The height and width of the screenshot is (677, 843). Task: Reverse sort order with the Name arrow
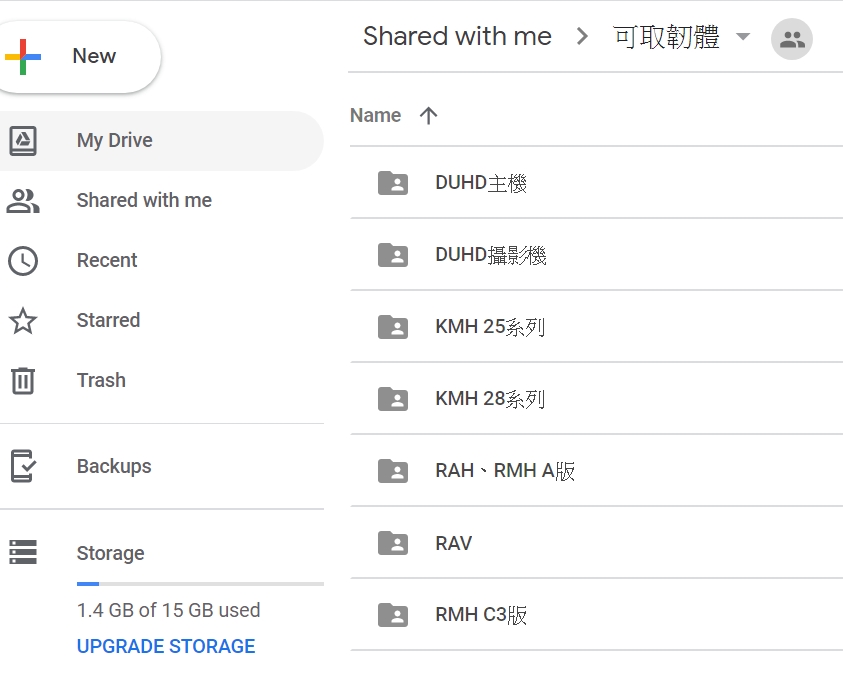(428, 115)
